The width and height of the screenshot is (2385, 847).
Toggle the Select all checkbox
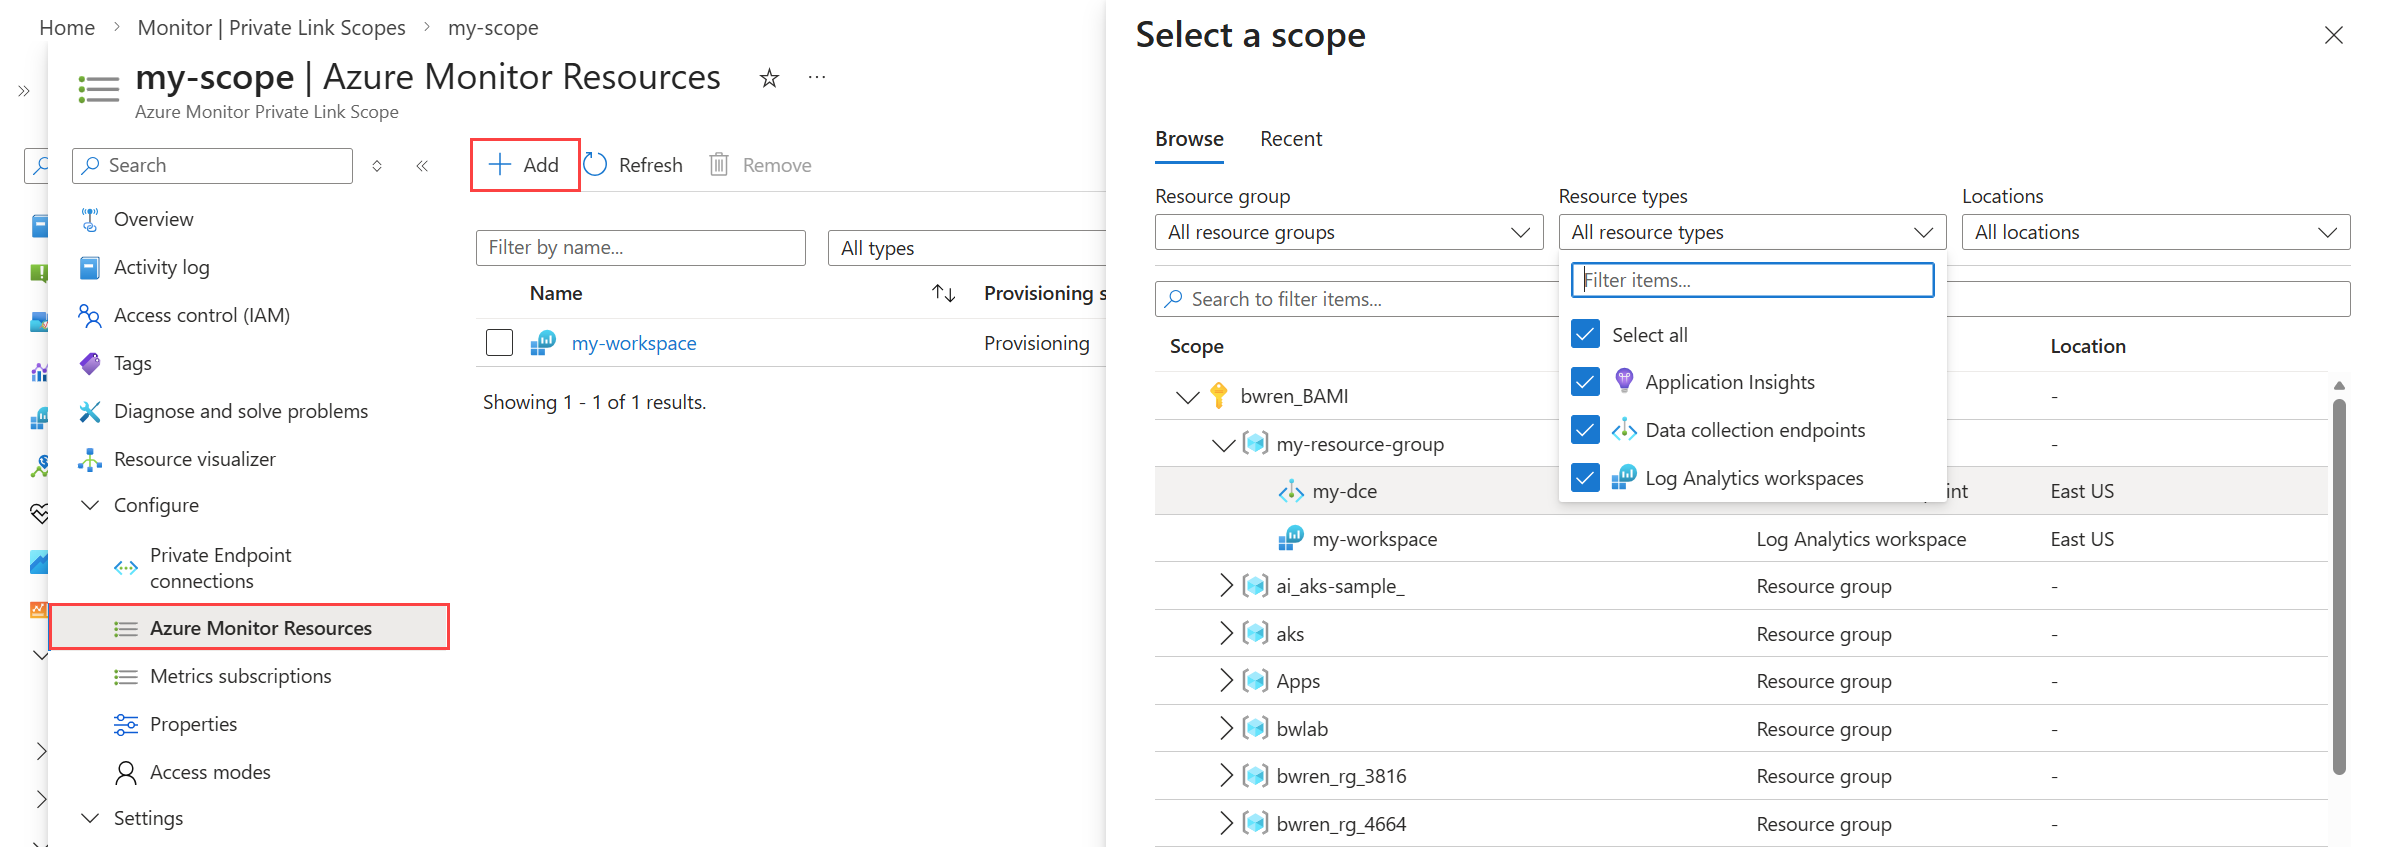pos(1585,334)
